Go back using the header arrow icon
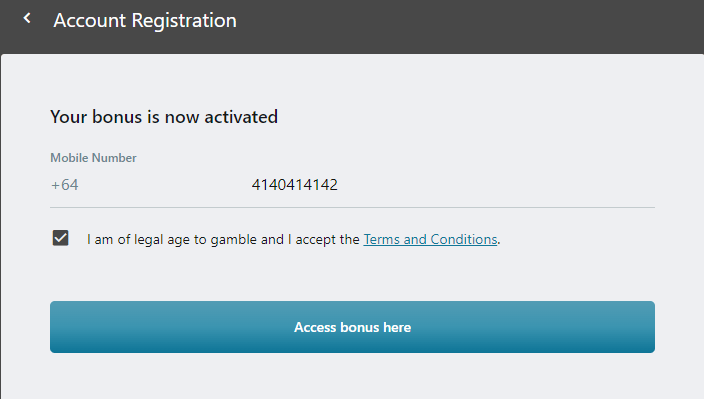The width and height of the screenshot is (704, 399). point(27,18)
